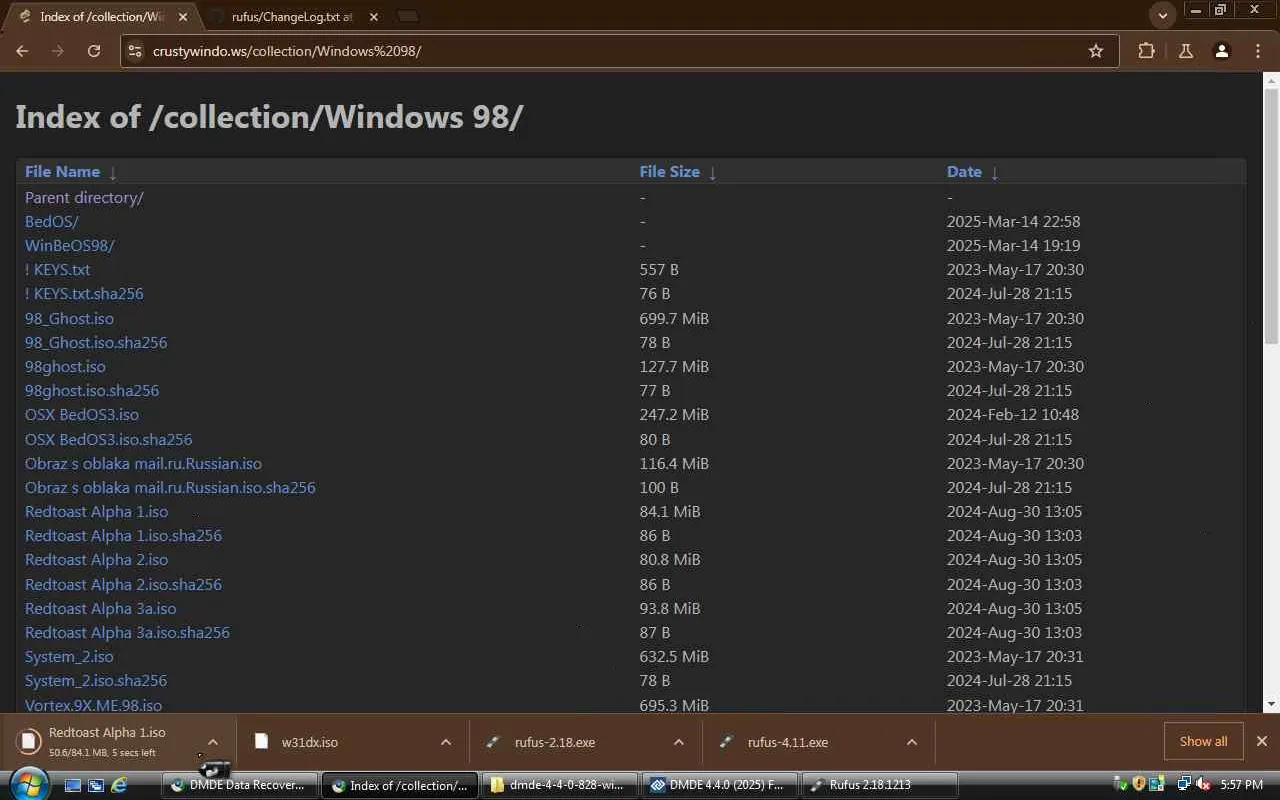
Task: Open the Parent directory link
Action: tap(84, 198)
